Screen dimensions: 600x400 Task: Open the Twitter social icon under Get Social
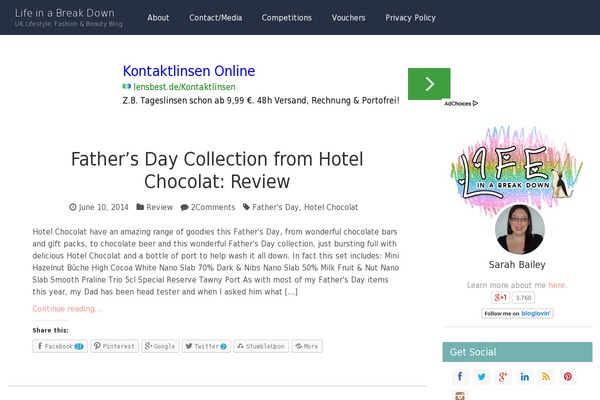point(481,377)
